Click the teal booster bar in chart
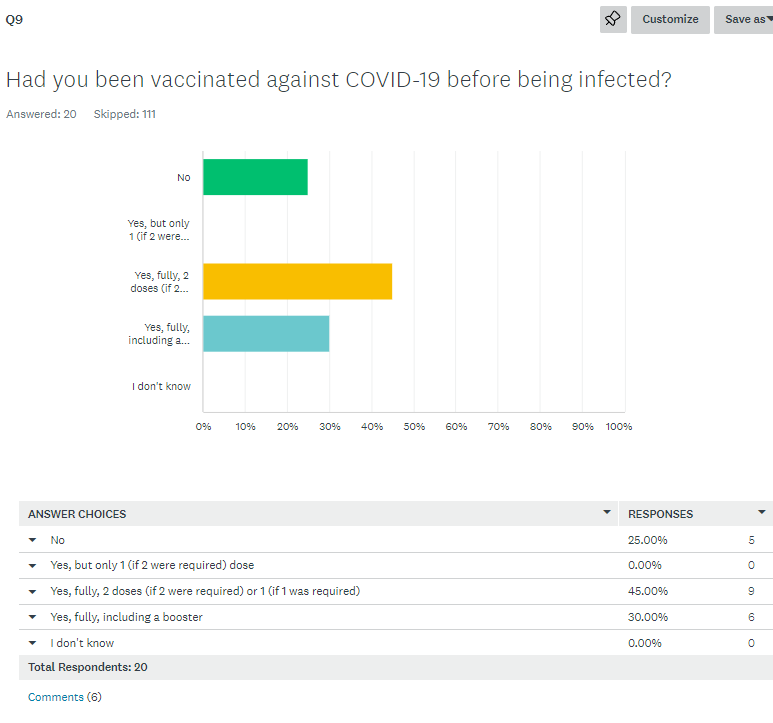 (x=266, y=333)
